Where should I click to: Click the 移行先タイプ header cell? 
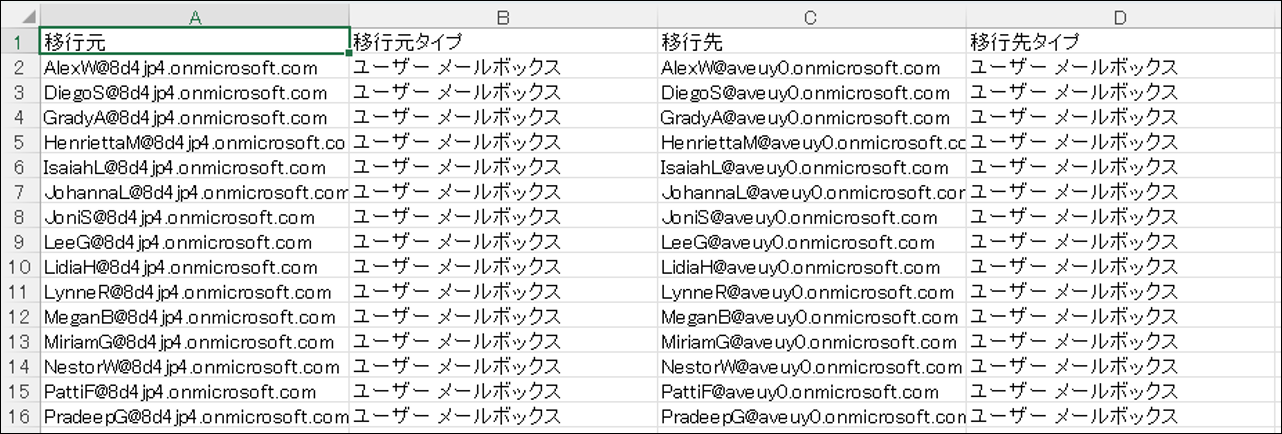point(1120,43)
